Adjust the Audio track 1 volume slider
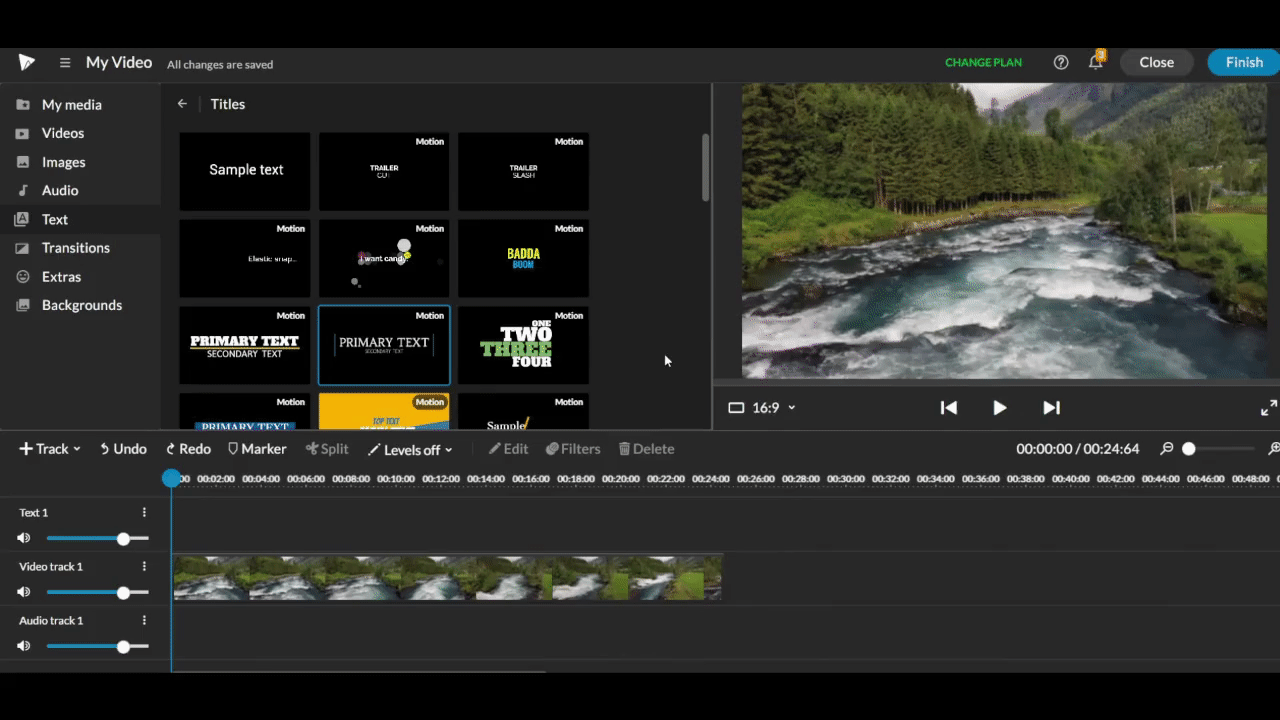Image resolution: width=1280 pixels, height=720 pixels. click(x=97, y=646)
